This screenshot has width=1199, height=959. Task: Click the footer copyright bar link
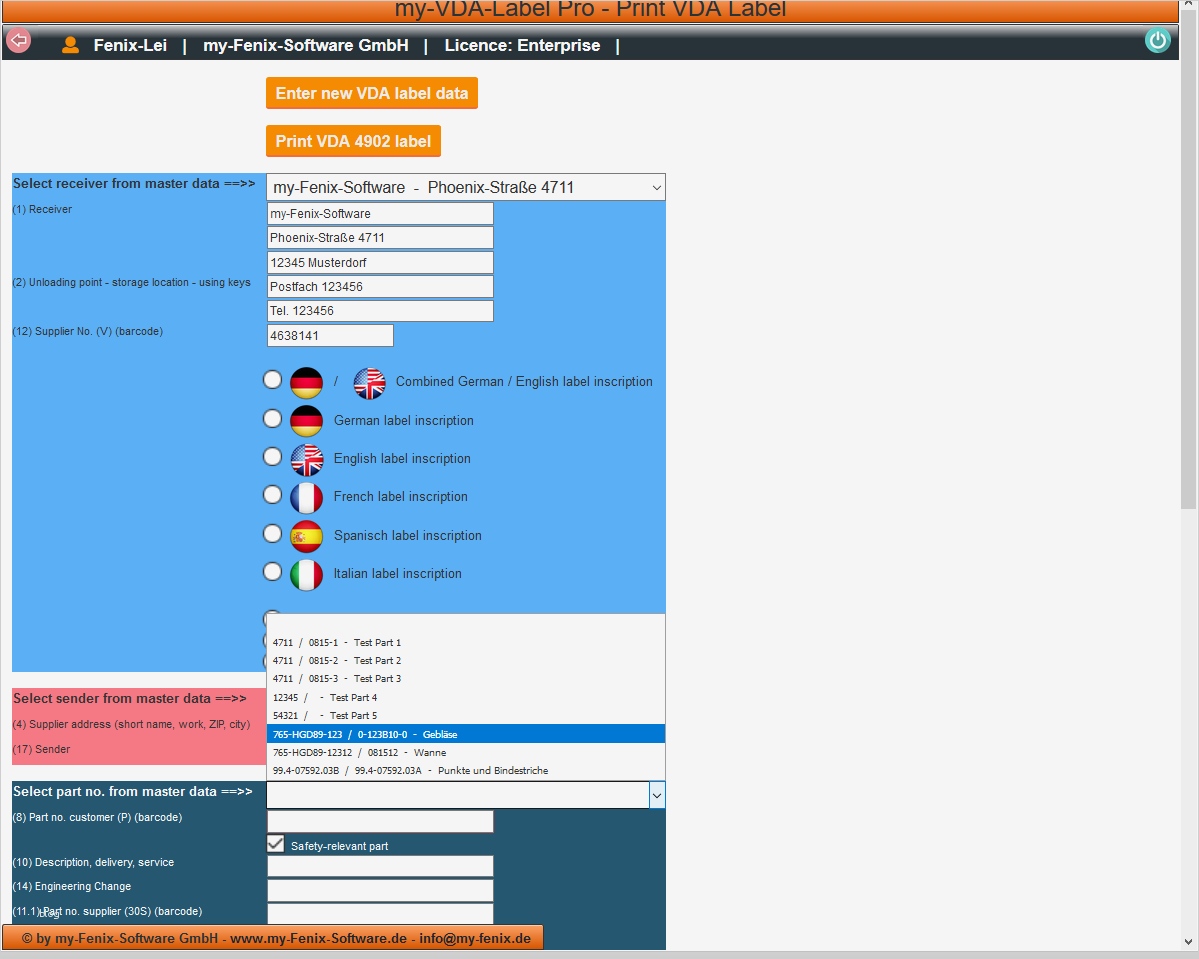click(x=273, y=938)
